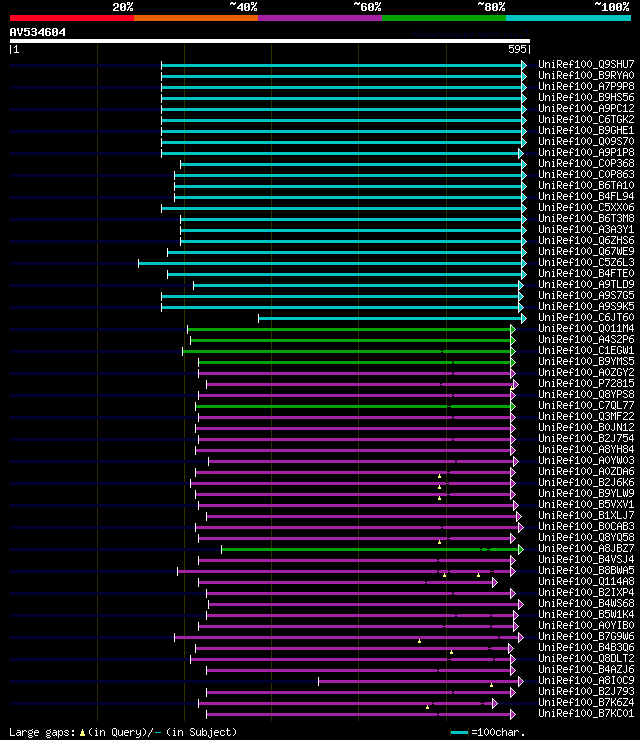This screenshot has height=740, width=640.
Task: Click the purple alignment bar for A0ZDA6
Action: pyautogui.click(x=355, y=472)
